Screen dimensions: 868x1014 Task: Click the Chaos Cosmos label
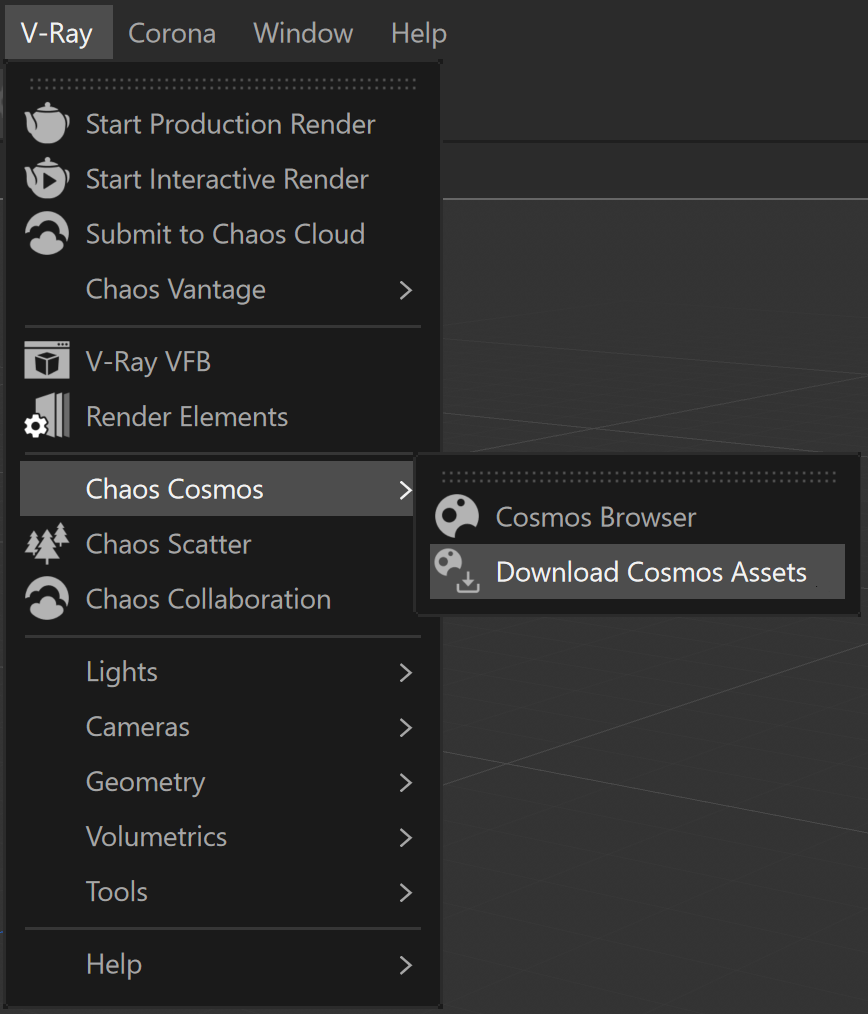[x=175, y=489]
